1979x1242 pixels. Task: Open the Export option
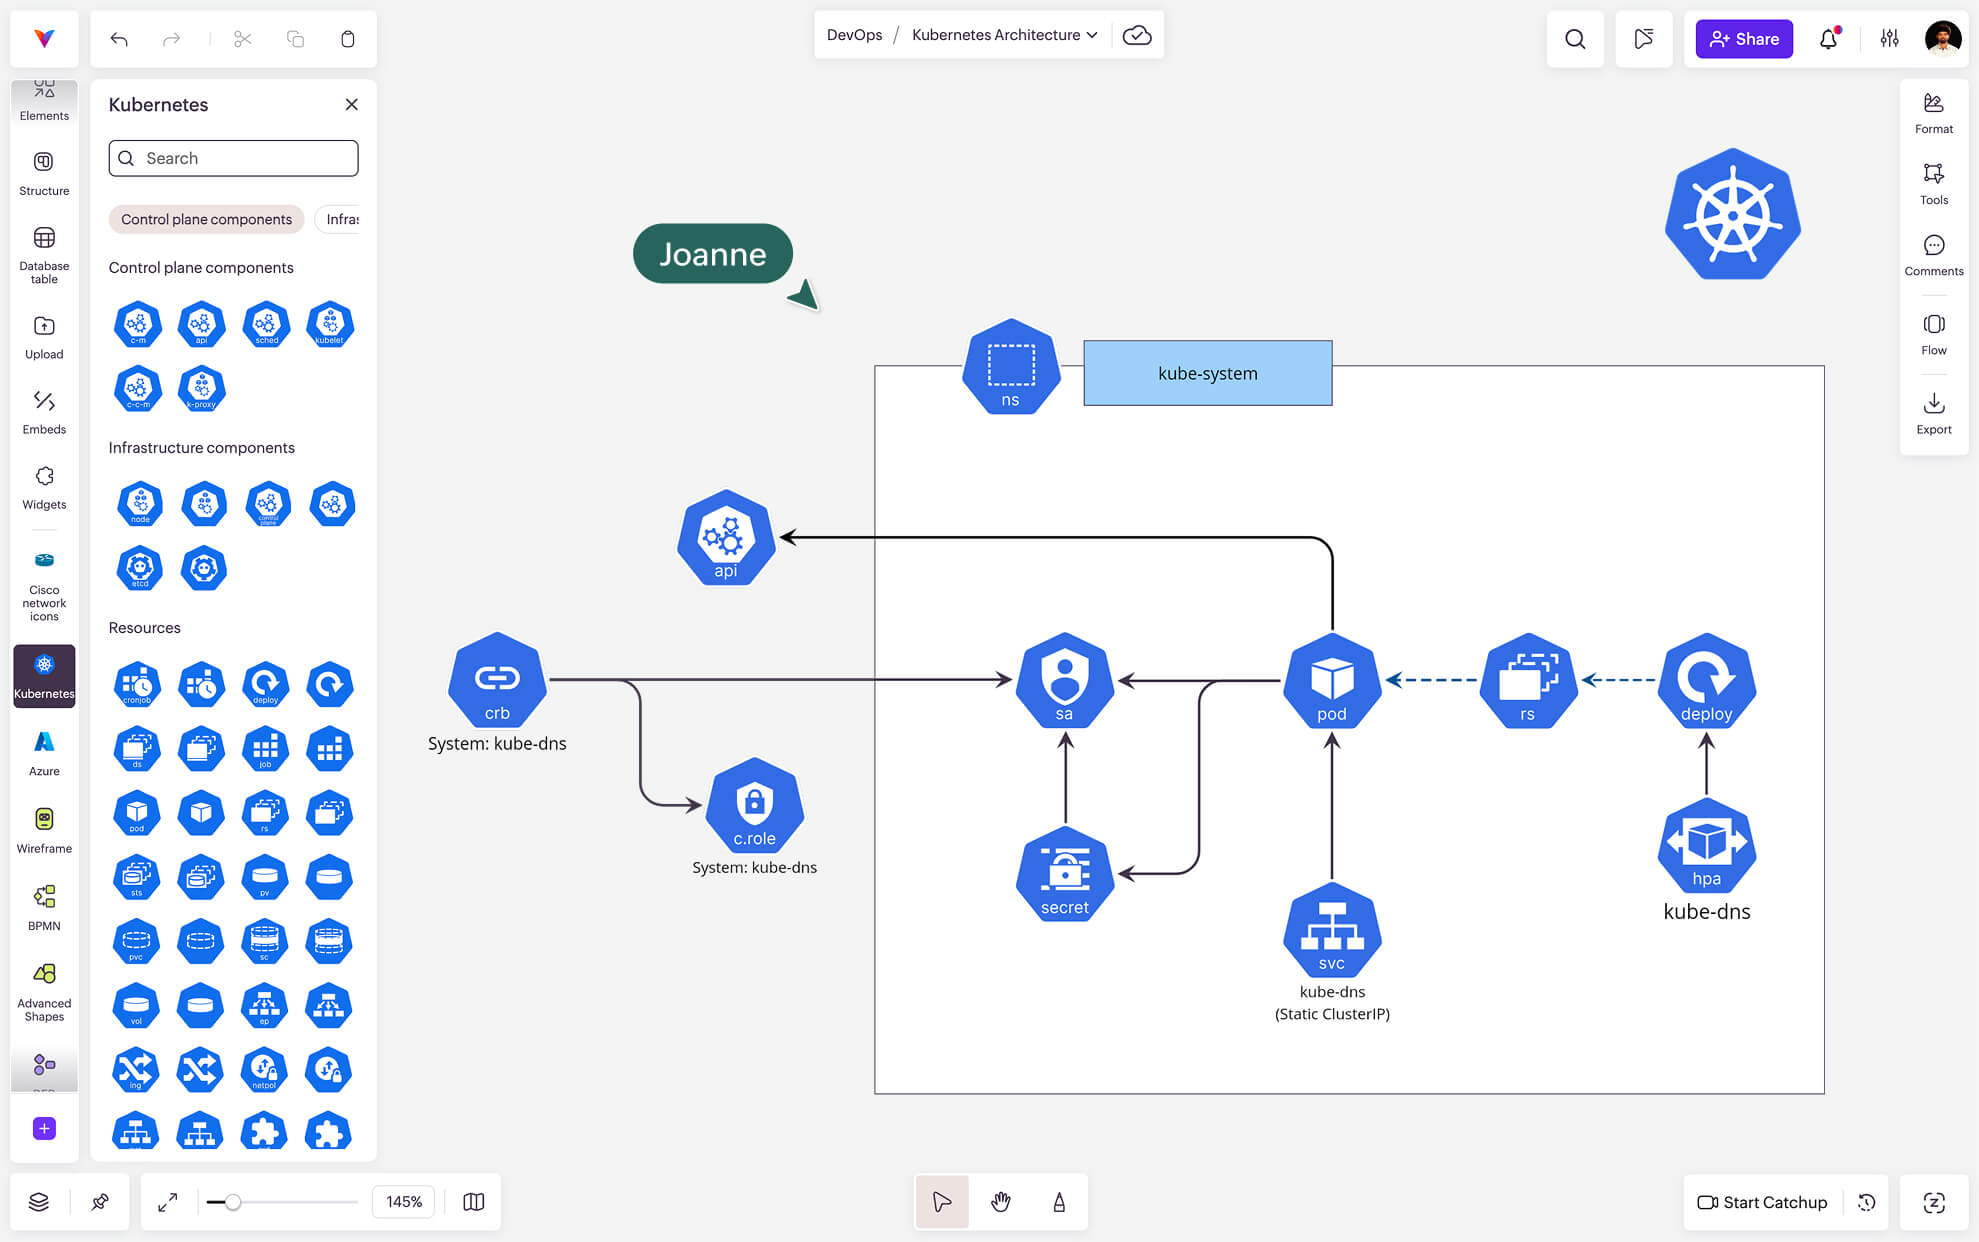click(x=1934, y=413)
